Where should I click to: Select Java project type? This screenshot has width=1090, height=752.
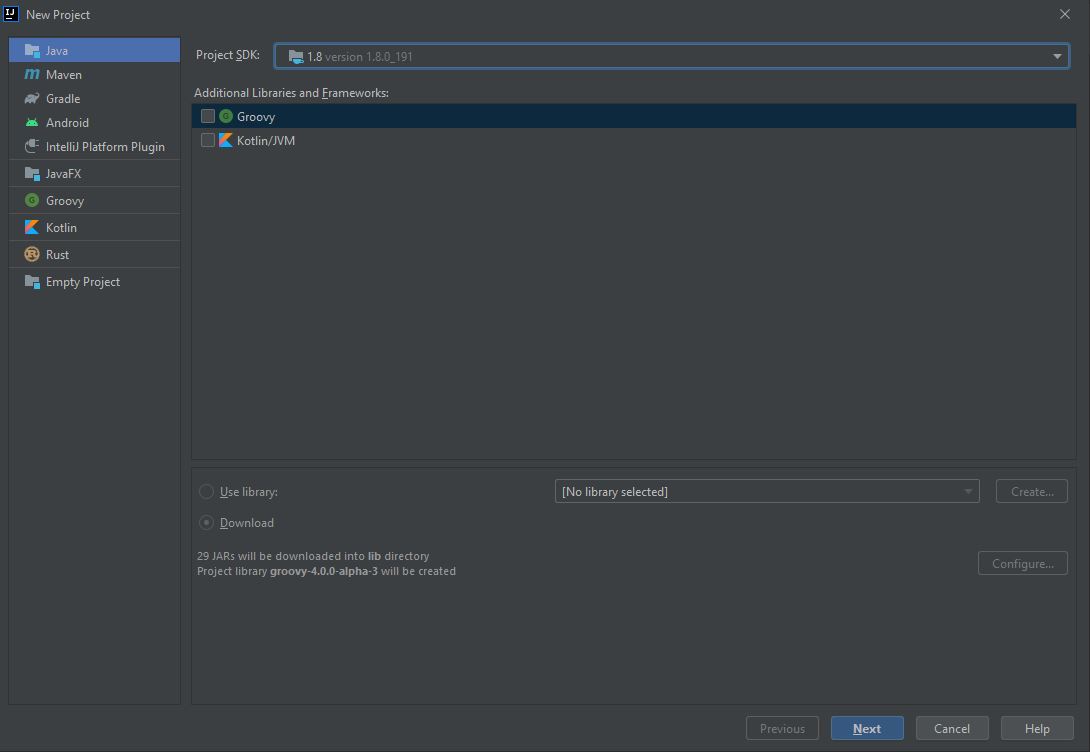pyautogui.click(x=95, y=50)
